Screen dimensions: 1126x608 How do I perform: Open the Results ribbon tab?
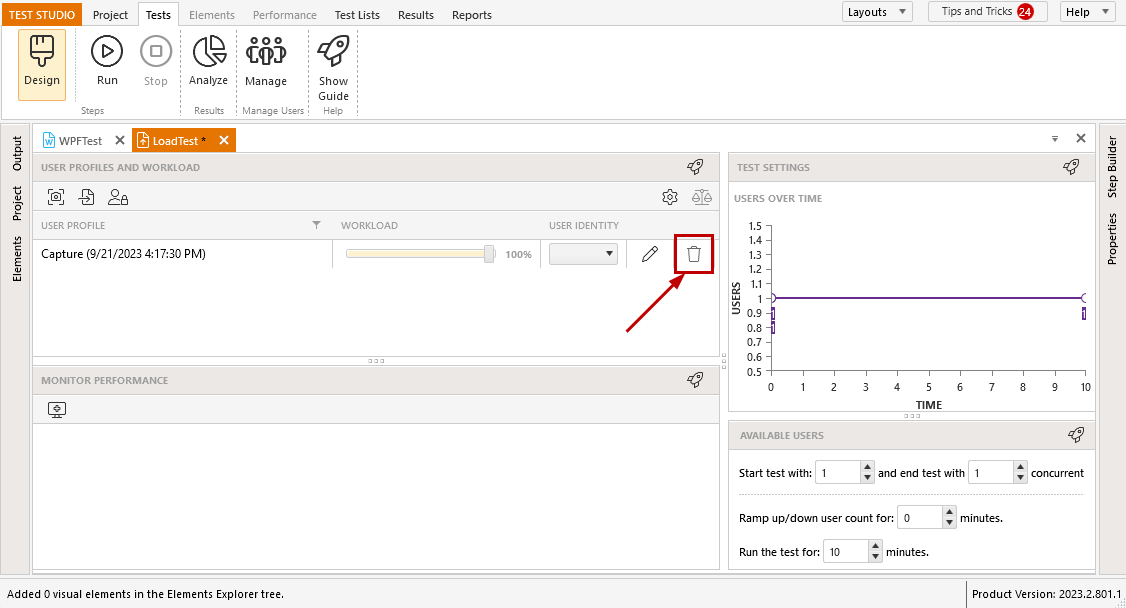416,14
